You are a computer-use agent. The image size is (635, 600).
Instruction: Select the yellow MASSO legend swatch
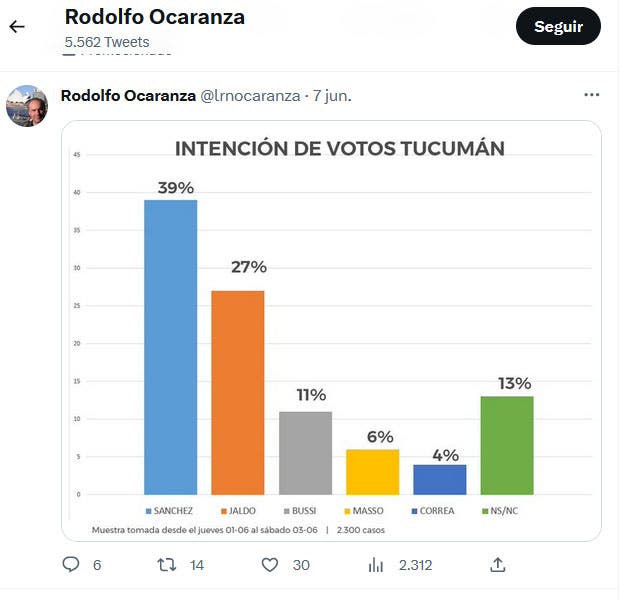pyautogui.click(x=347, y=511)
